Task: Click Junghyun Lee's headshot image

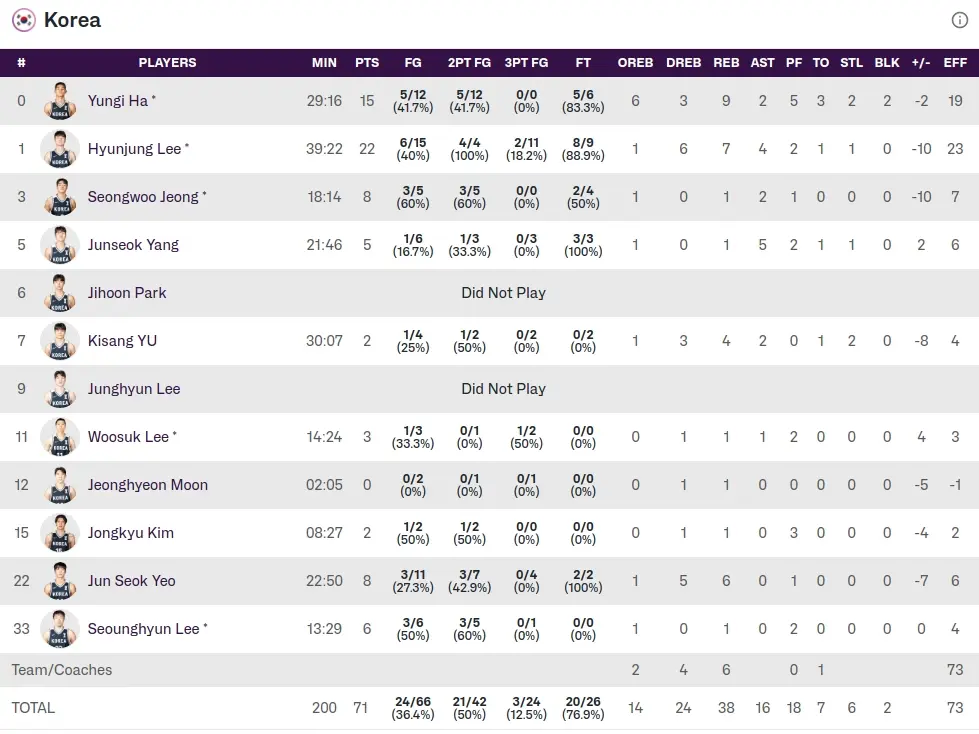Action: [60, 389]
